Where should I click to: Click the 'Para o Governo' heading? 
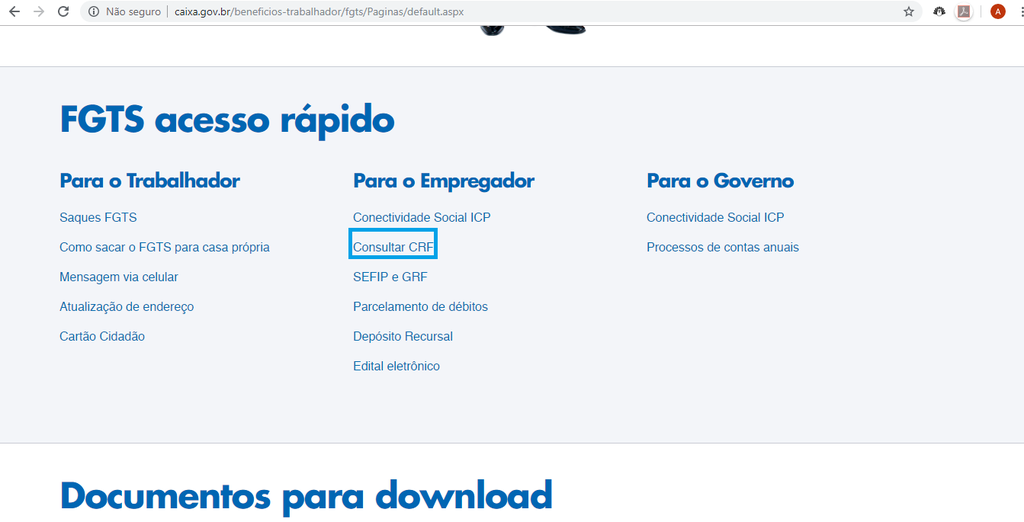pos(720,181)
